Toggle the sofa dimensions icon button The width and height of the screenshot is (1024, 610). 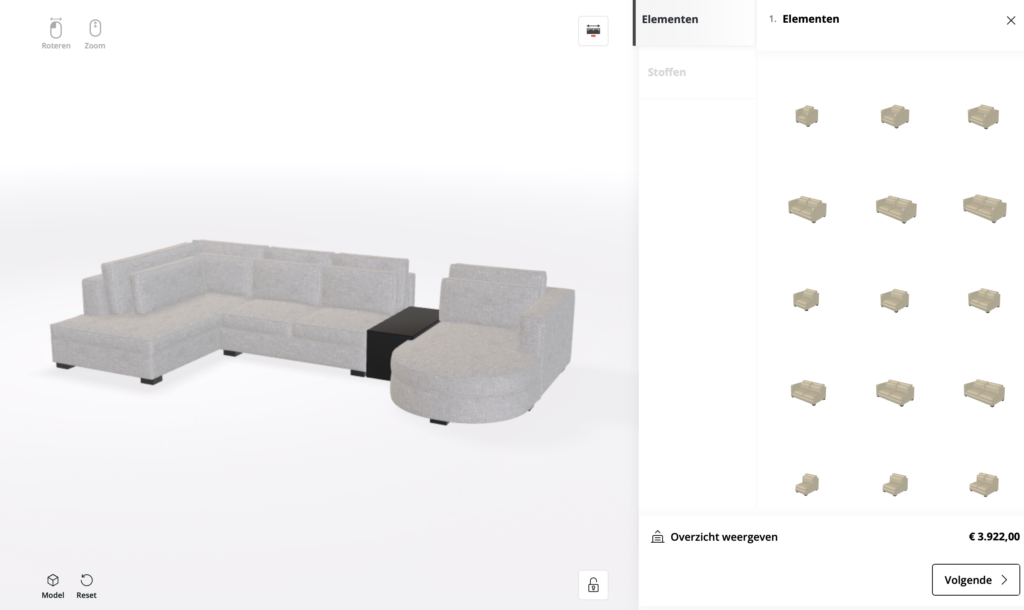pos(593,31)
